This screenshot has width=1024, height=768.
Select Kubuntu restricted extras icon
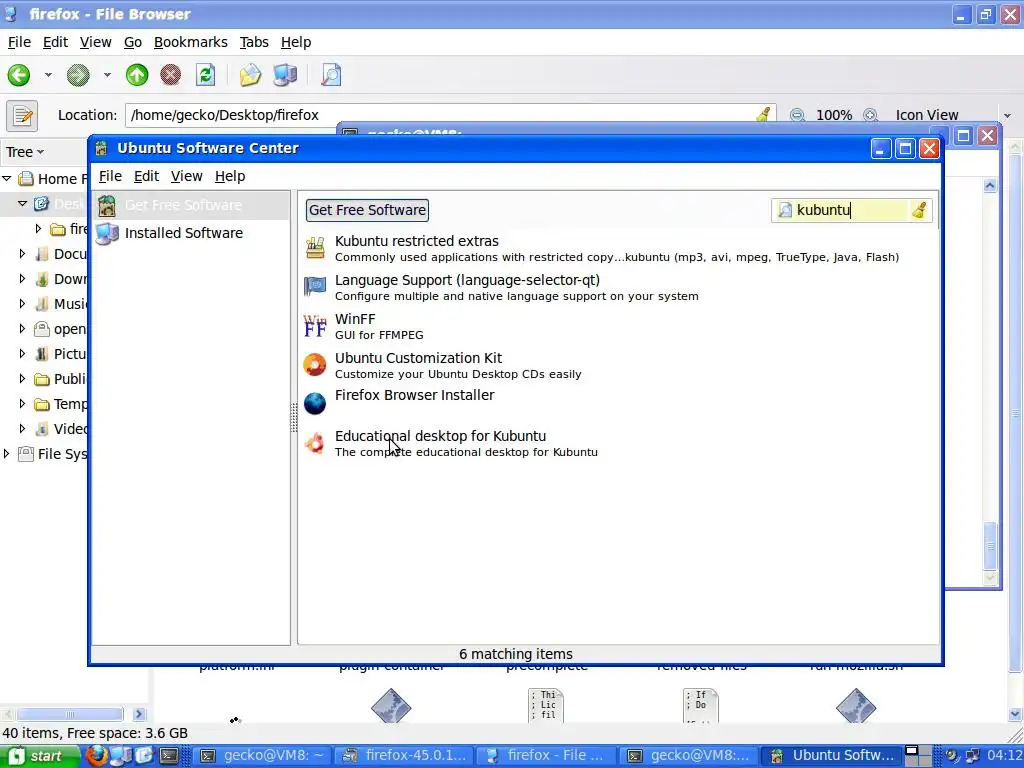[315, 248]
